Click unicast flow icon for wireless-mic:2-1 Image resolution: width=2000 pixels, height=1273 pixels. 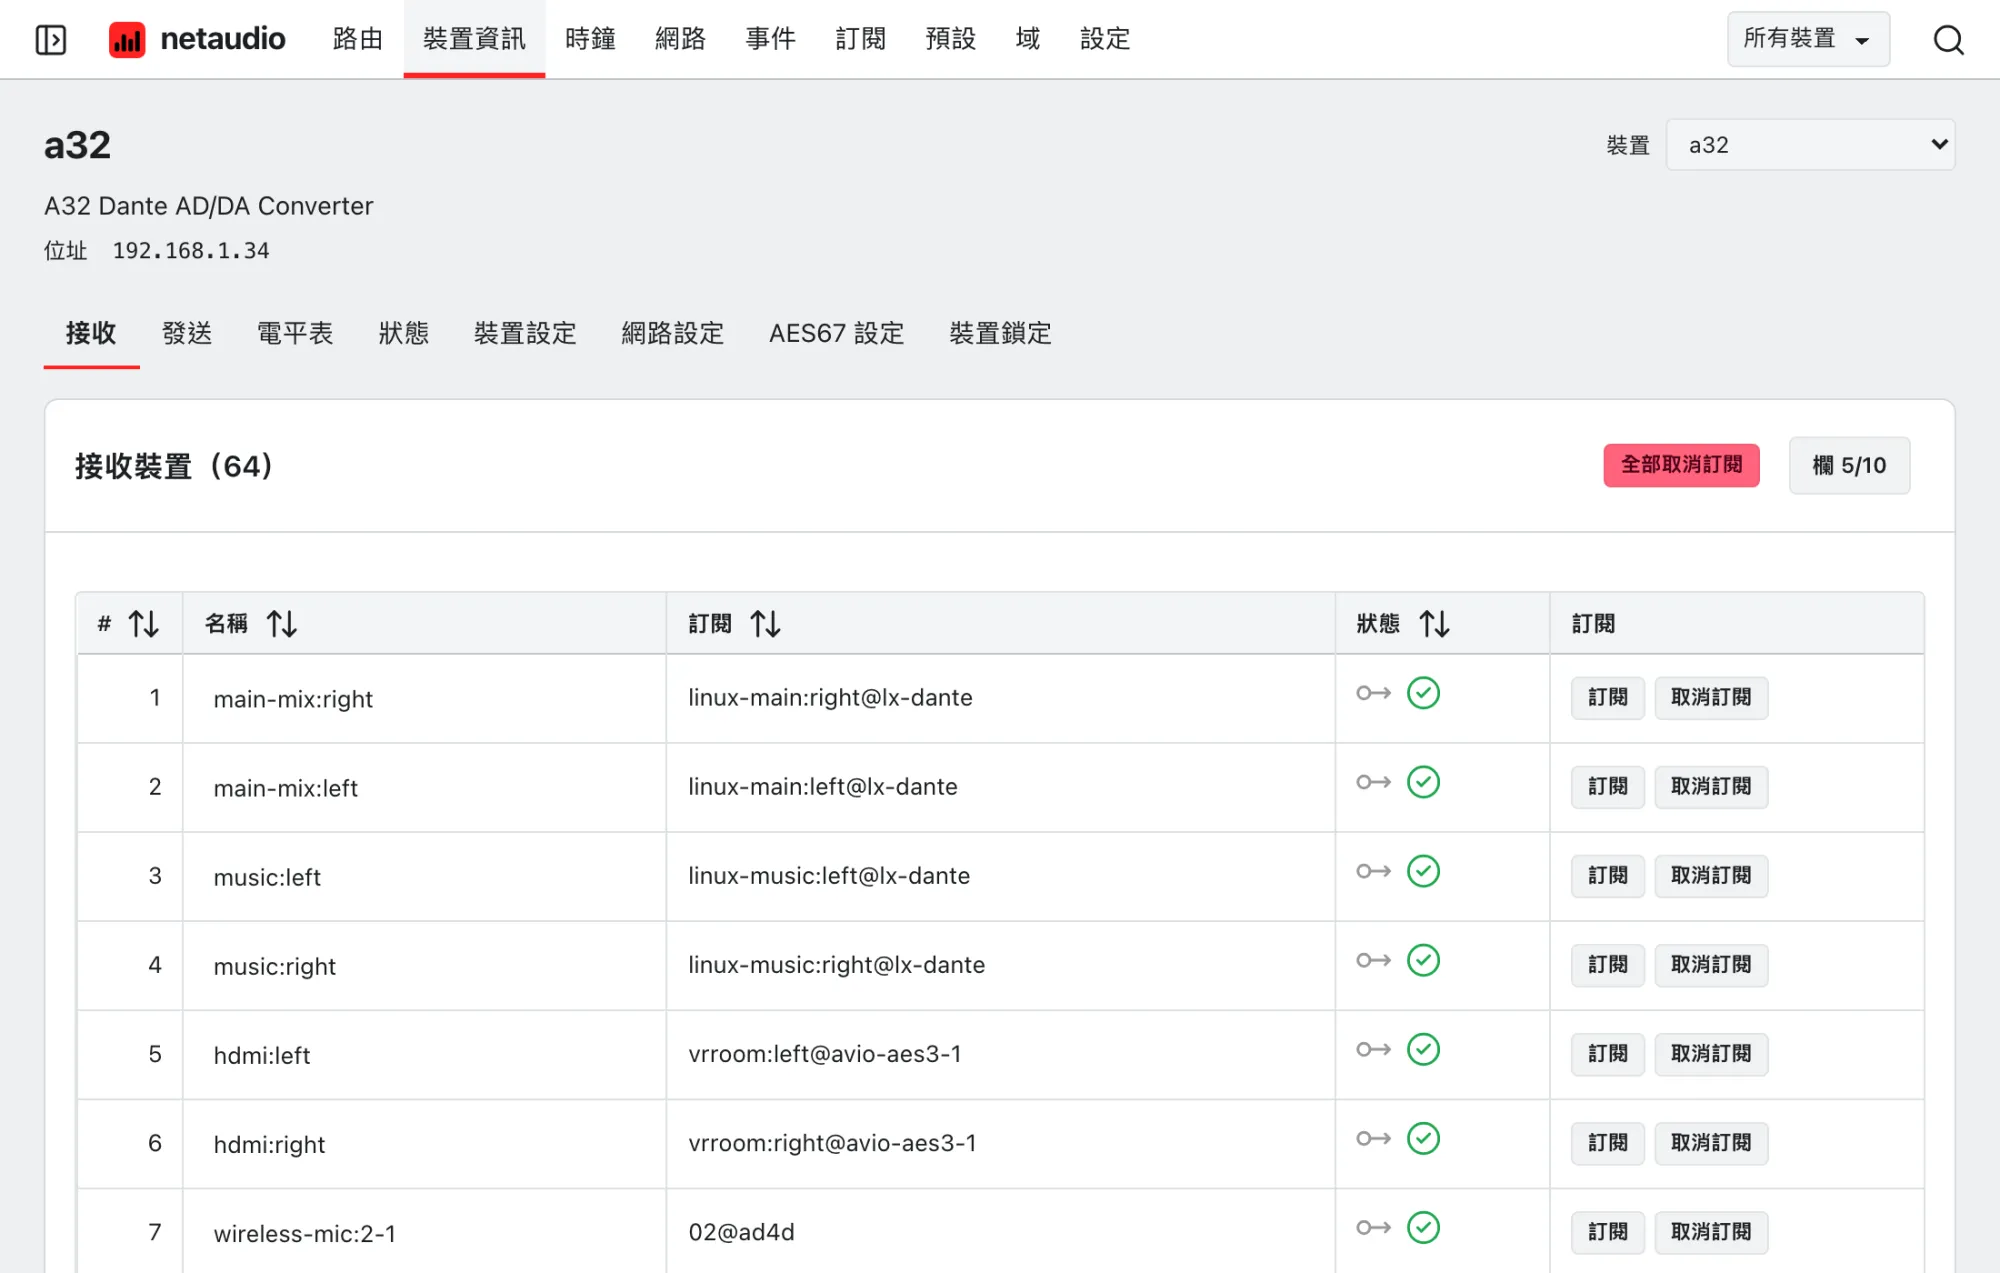[x=1374, y=1227]
